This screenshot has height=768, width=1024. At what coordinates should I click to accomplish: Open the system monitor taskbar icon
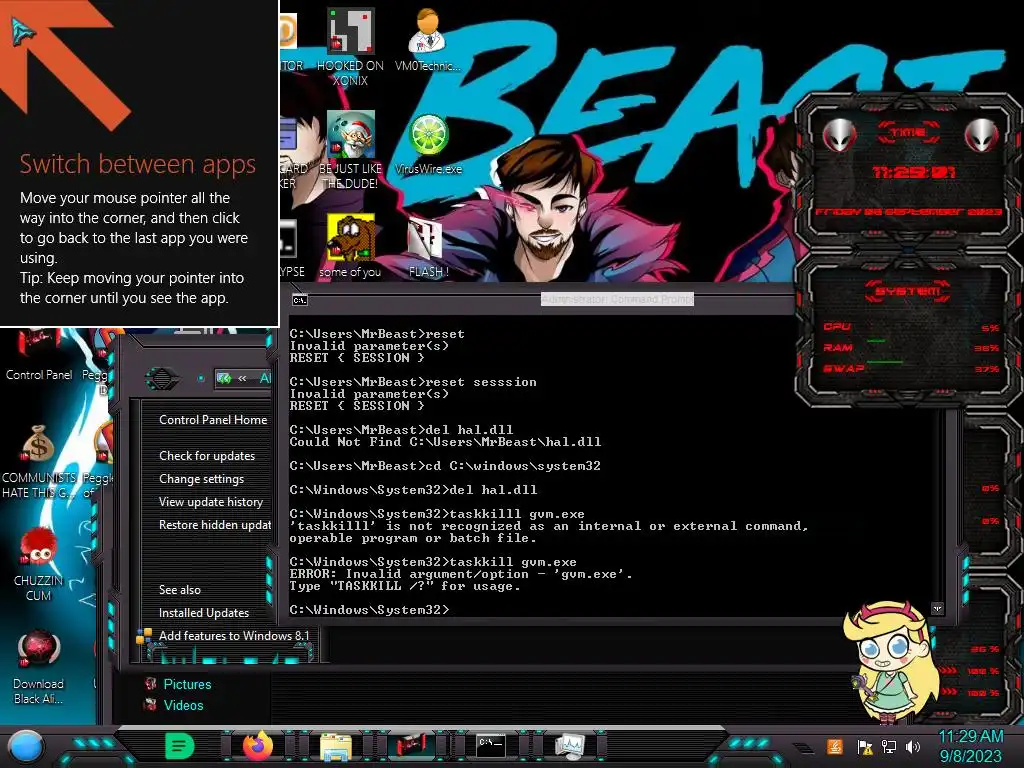569,746
